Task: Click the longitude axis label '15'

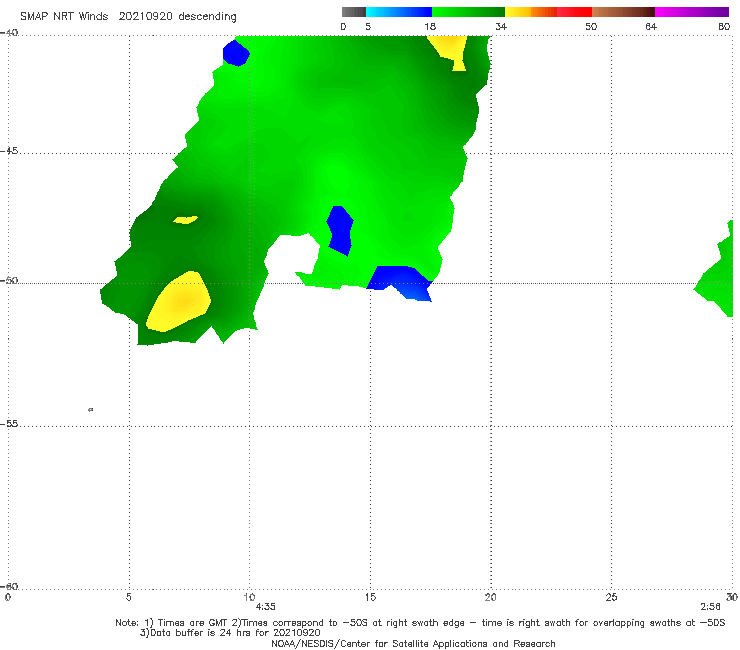Action: tap(370, 597)
